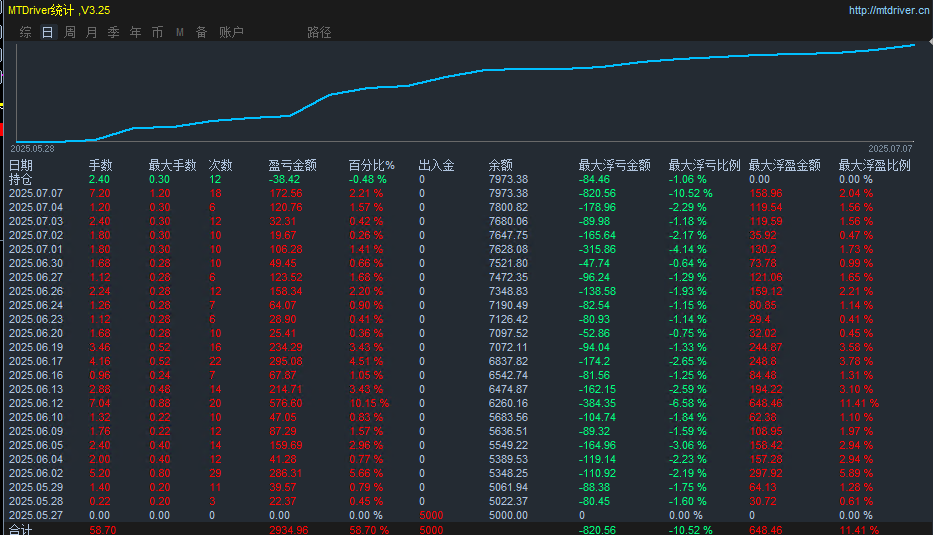Click chart start date 2025.05.28
This screenshot has height=535, width=933.
(32, 149)
